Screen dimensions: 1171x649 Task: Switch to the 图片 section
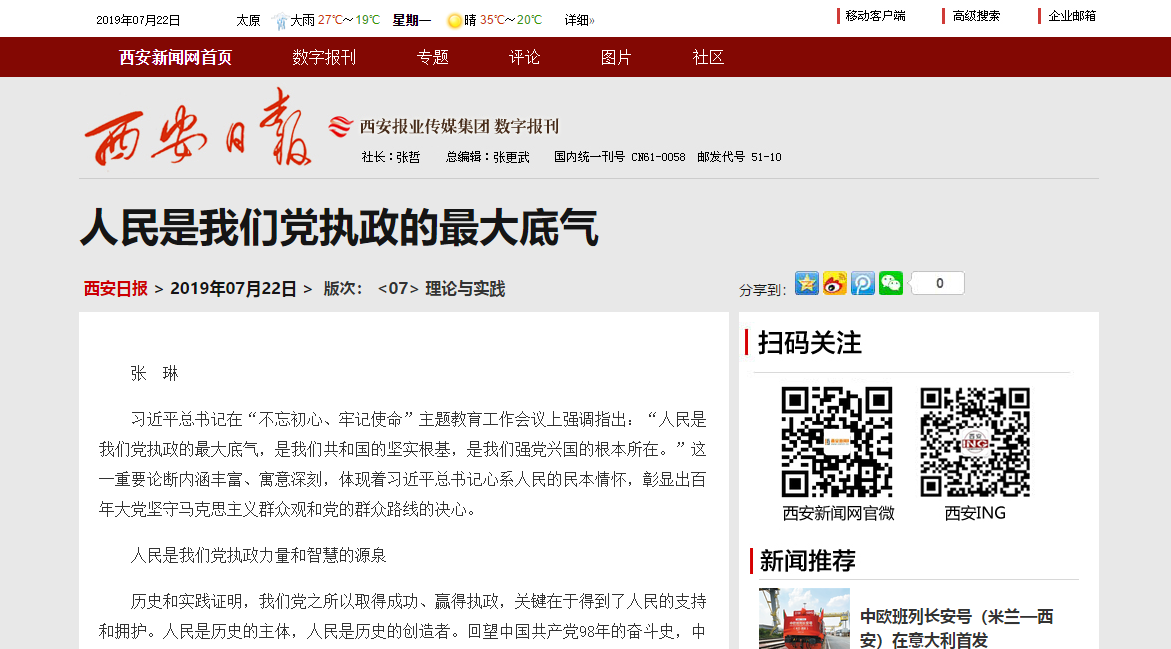pos(616,57)
